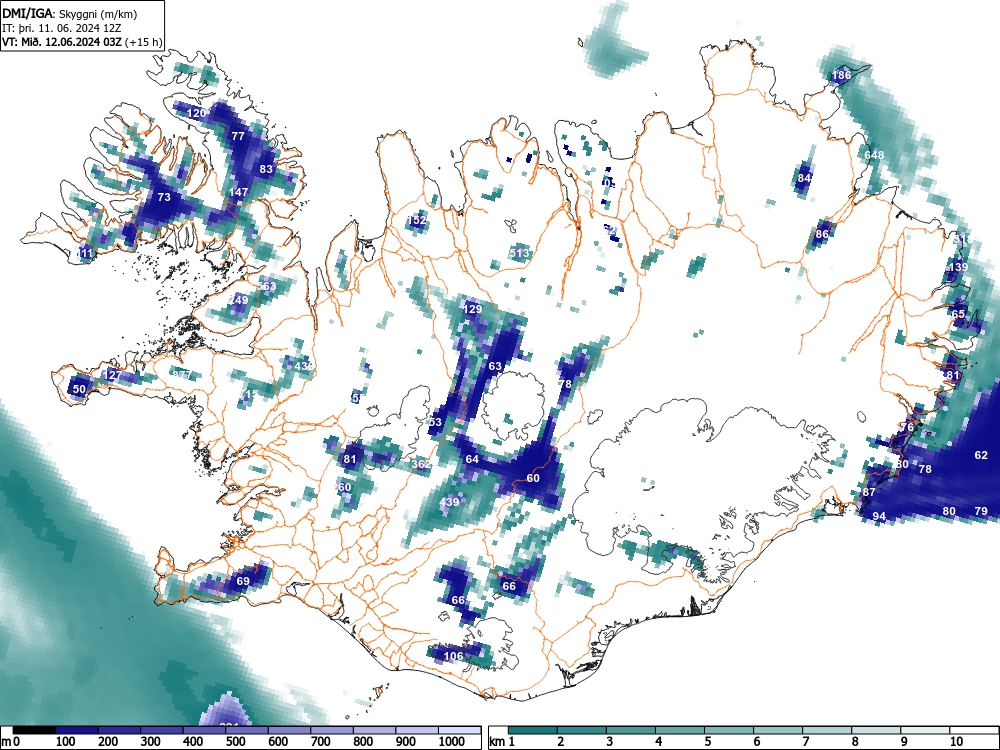Click the visibility value "513" on the map
1000x750 pixels.
520,253
